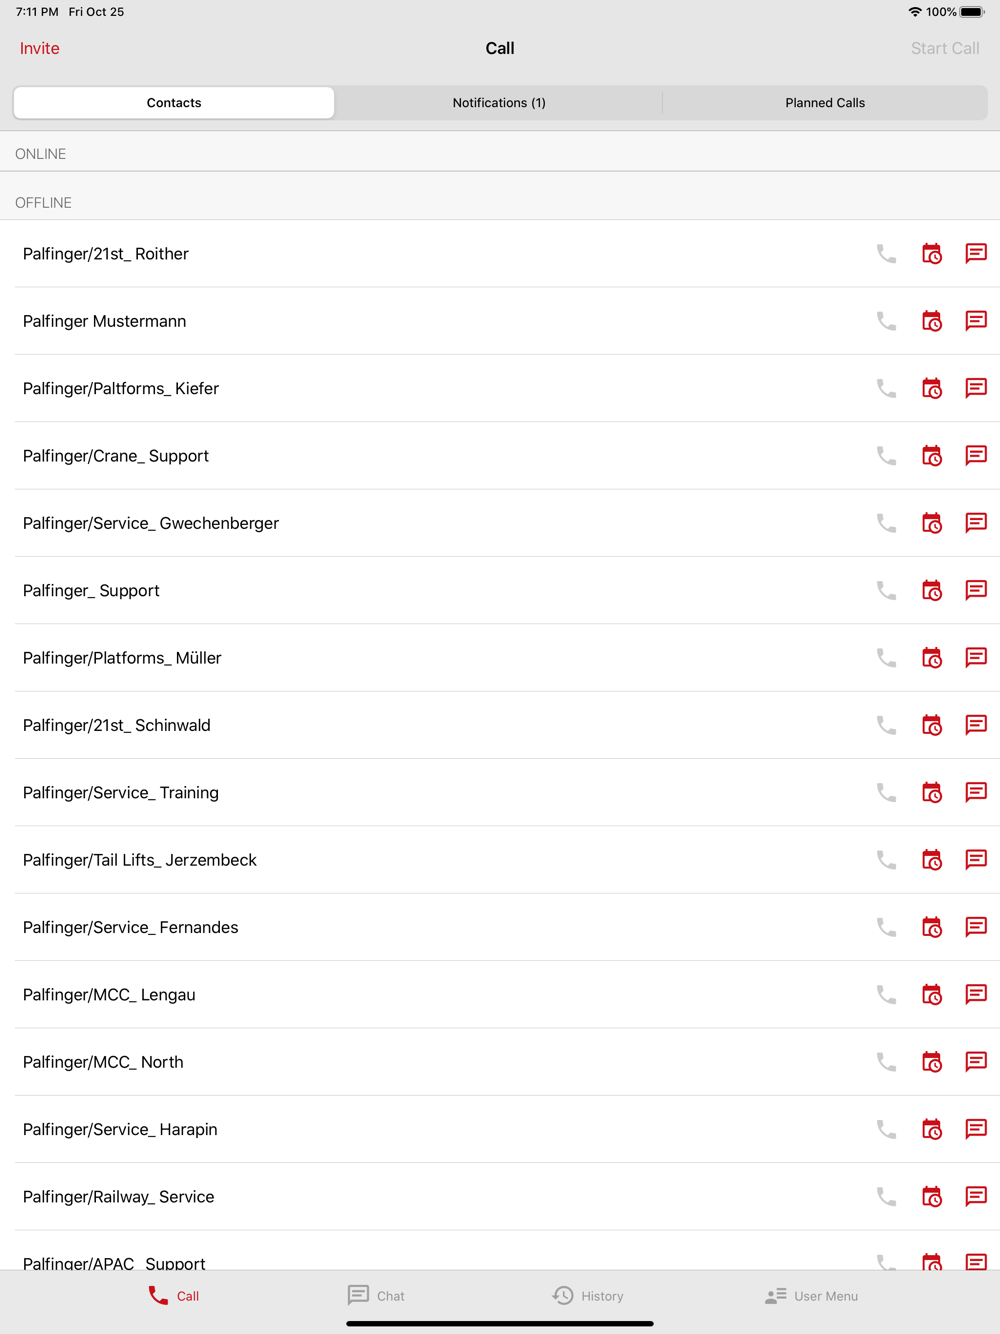This screenshot has width=1000, height=1334.
Task: Go to History in bottom bar
Action: (588, 1295)
